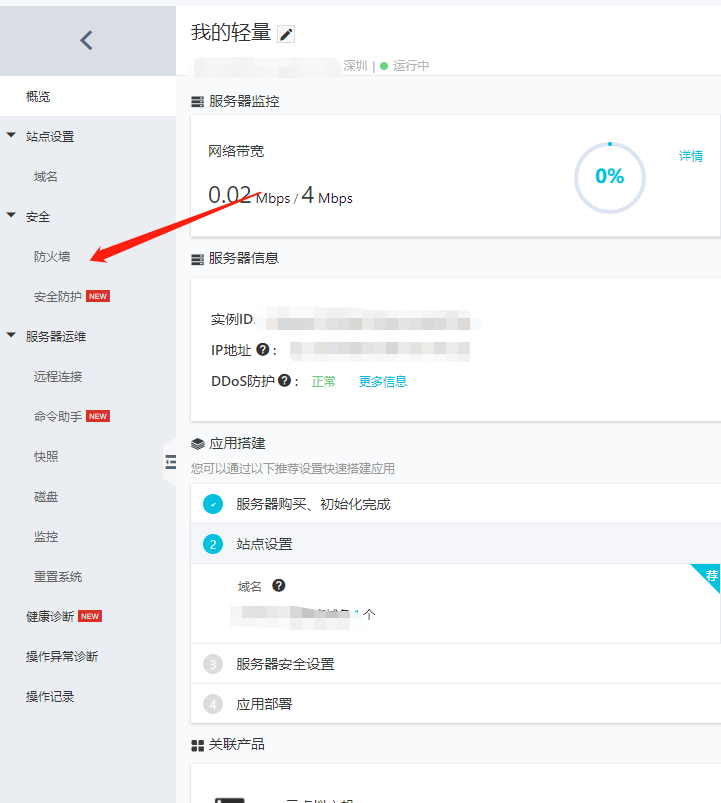
Task: Click the step 4 number badge
Action: click(x=213, y=704)
